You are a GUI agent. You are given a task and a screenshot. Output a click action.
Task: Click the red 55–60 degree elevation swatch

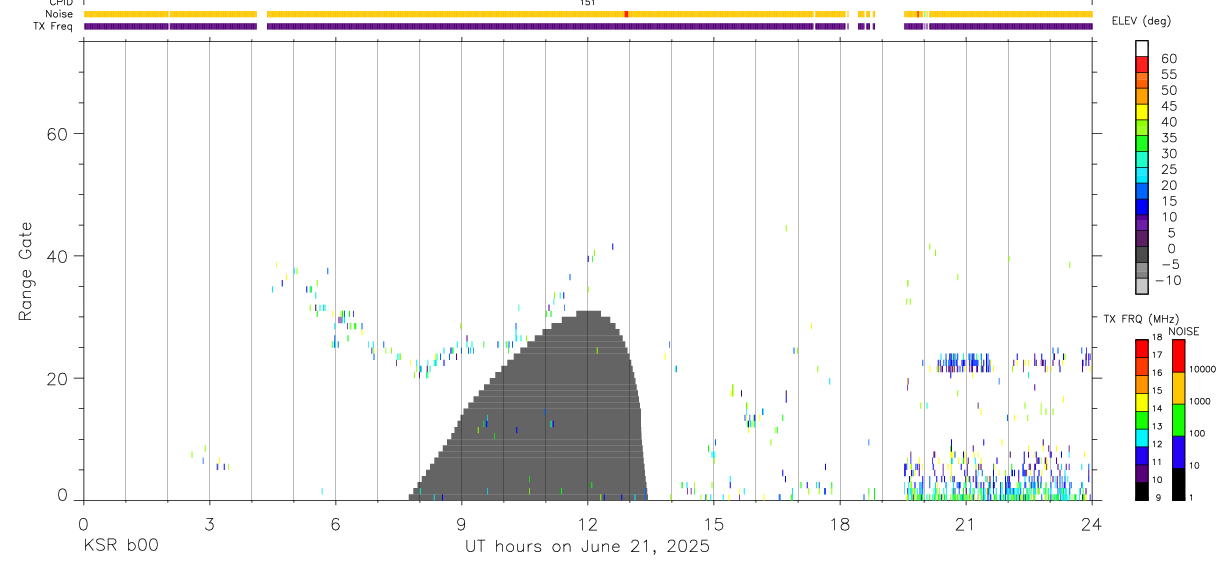pyautogui.click(x=1141, y=65)
